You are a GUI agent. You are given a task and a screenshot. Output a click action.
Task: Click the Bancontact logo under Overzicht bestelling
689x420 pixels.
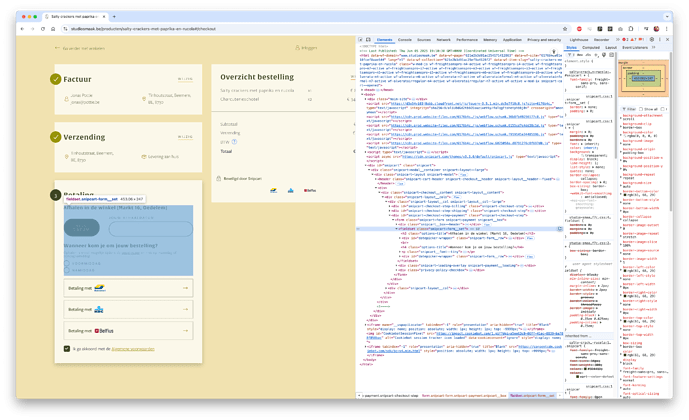[x=273, y=191]
